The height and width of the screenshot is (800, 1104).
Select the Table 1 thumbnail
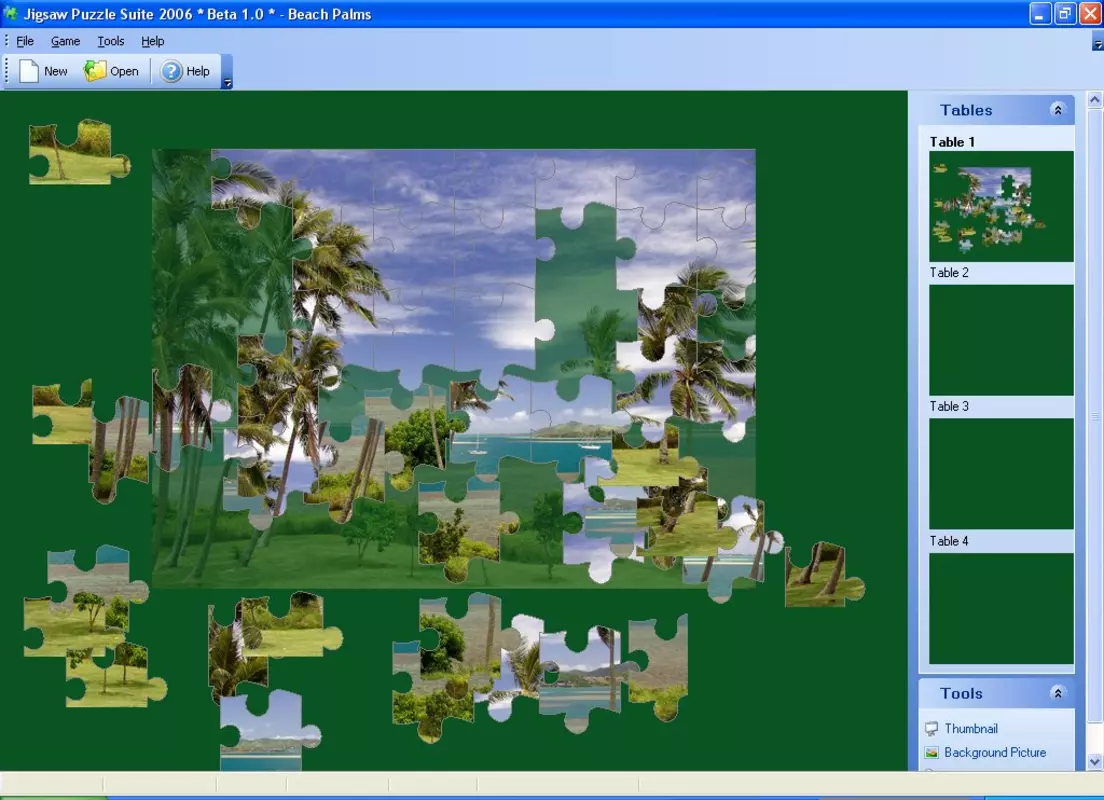1001,206
